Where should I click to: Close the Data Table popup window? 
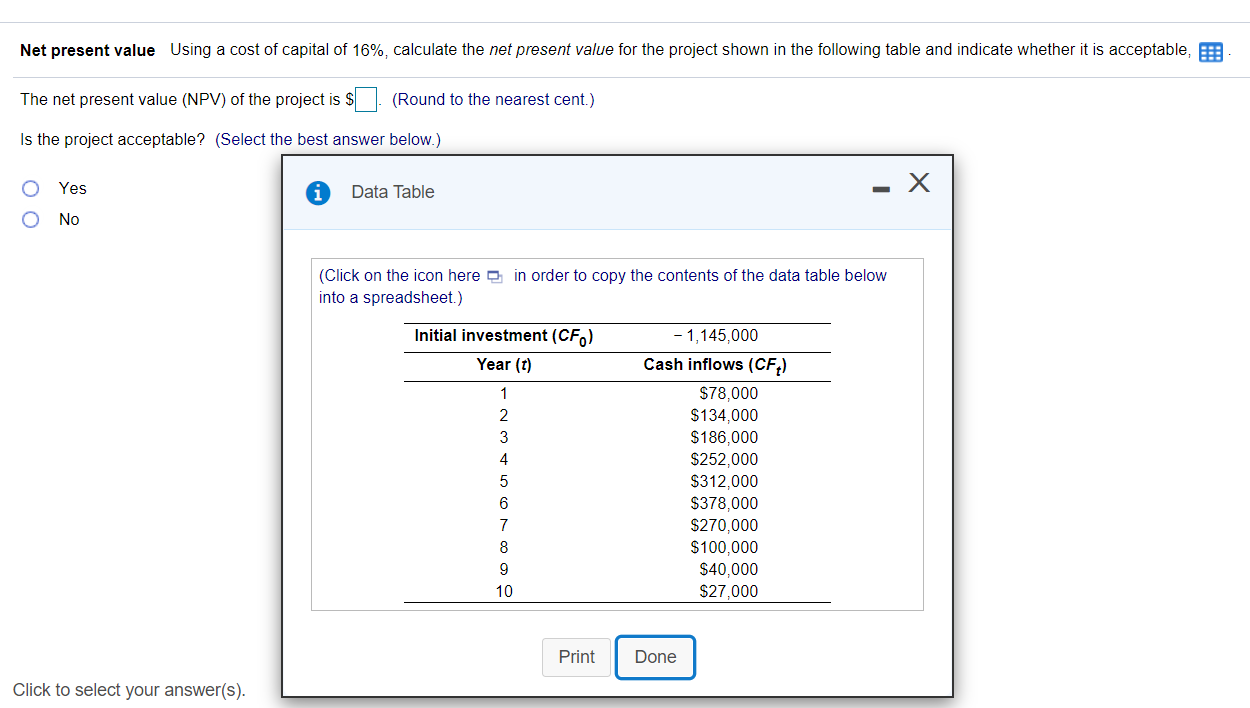click(x=918, y=183)
